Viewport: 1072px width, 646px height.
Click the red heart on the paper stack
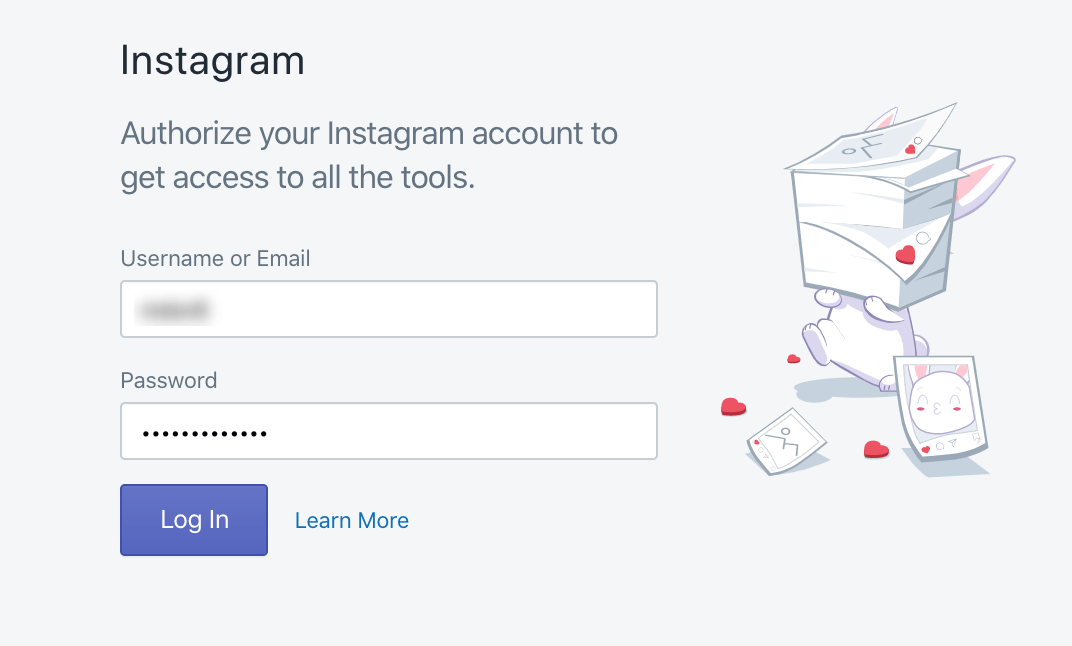pos(905,254)
